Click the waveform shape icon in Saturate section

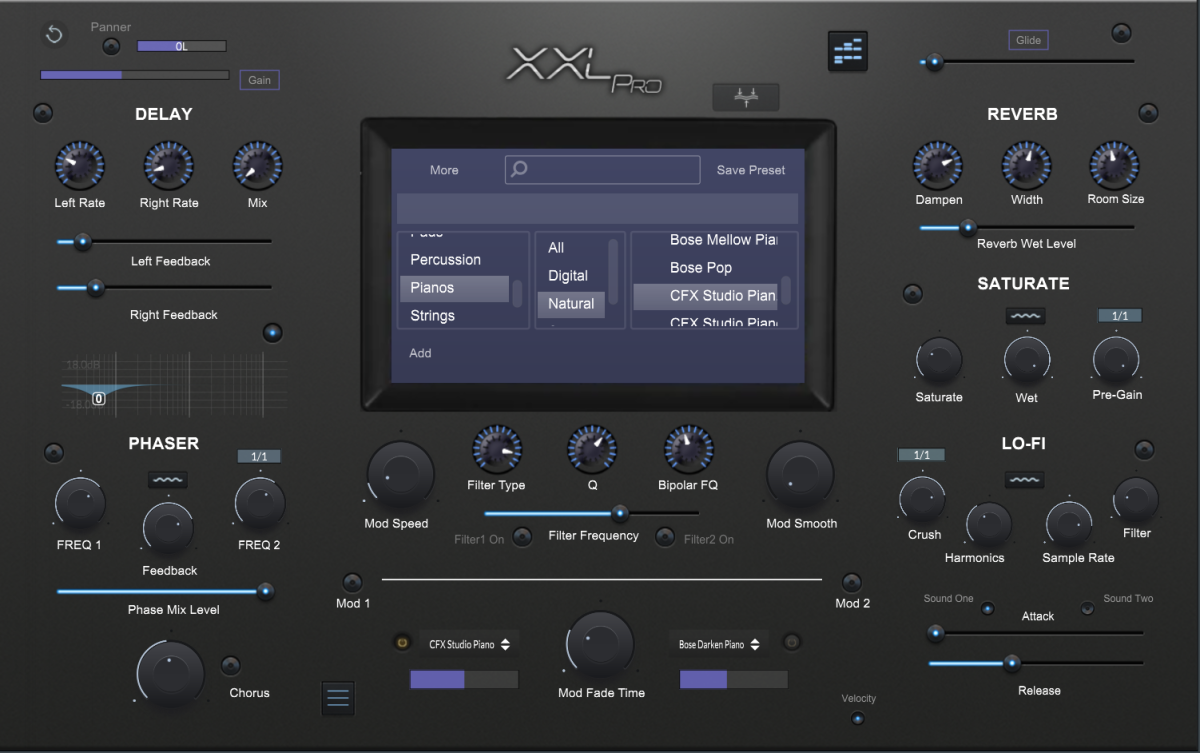1025,316
